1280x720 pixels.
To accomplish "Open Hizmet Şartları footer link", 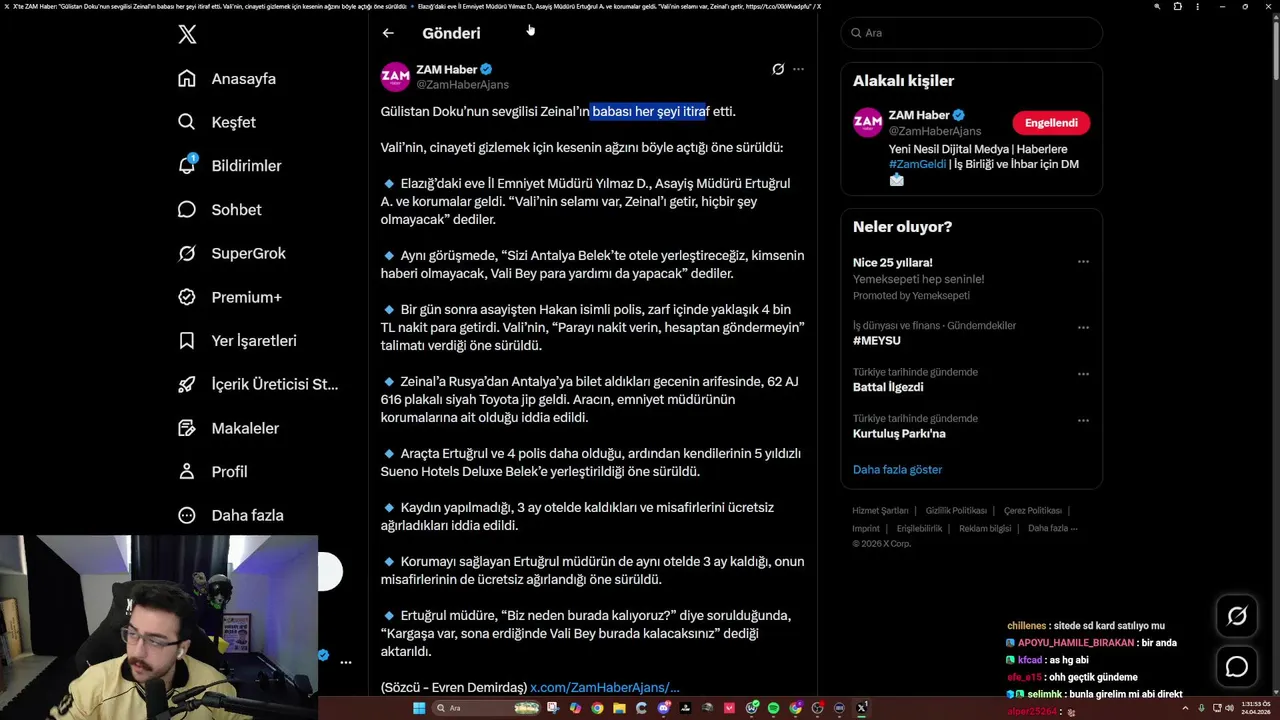I will coord(880,511).
